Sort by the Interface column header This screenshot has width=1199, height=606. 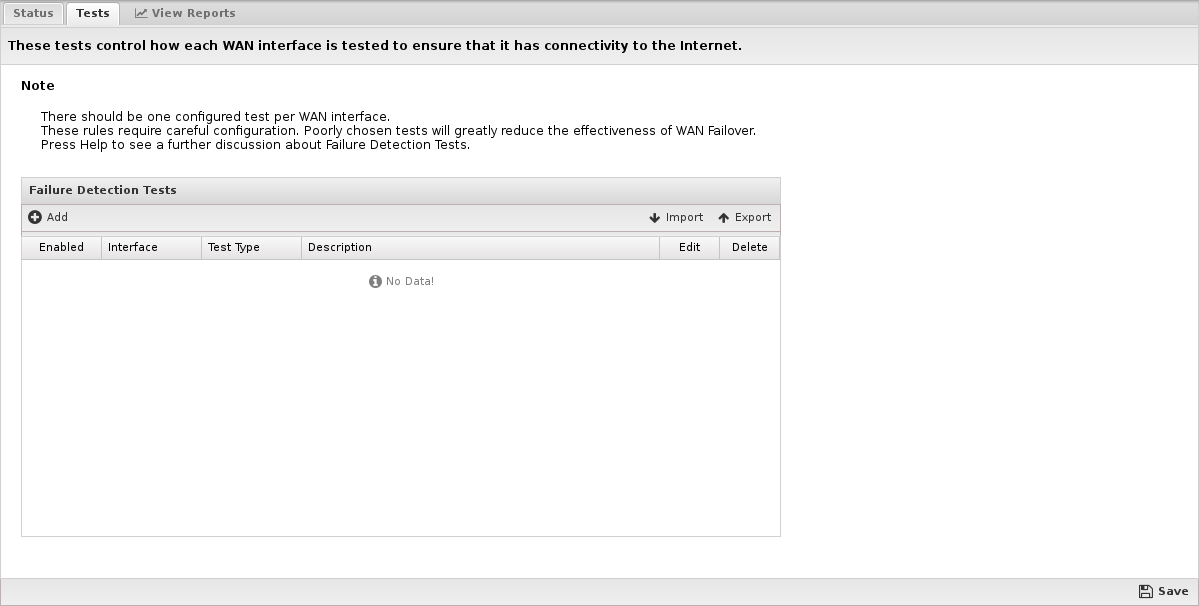coord(151,248)
